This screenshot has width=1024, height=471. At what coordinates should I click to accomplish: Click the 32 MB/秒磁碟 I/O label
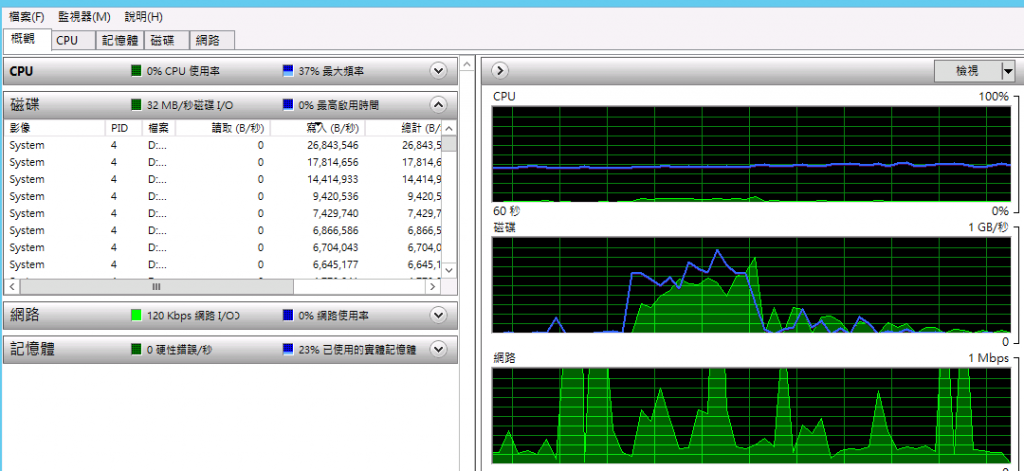(190, 105)
